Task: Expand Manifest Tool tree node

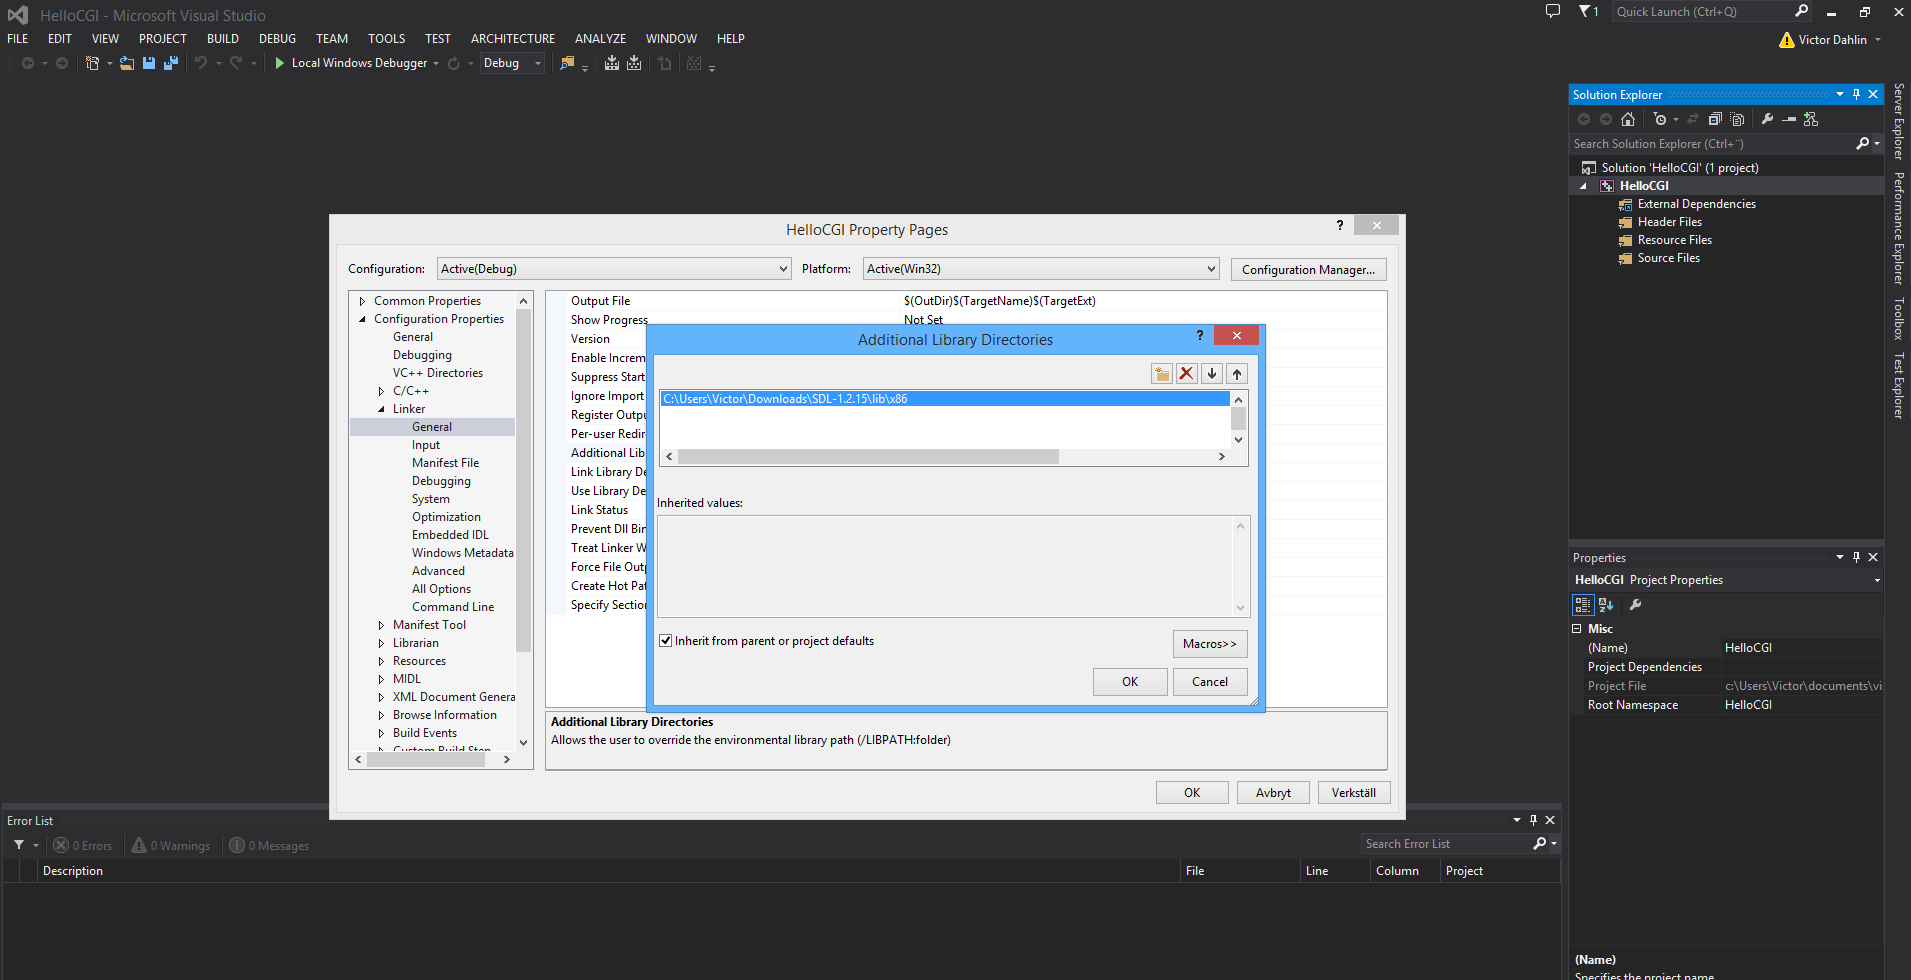Action: click(381, 625)
